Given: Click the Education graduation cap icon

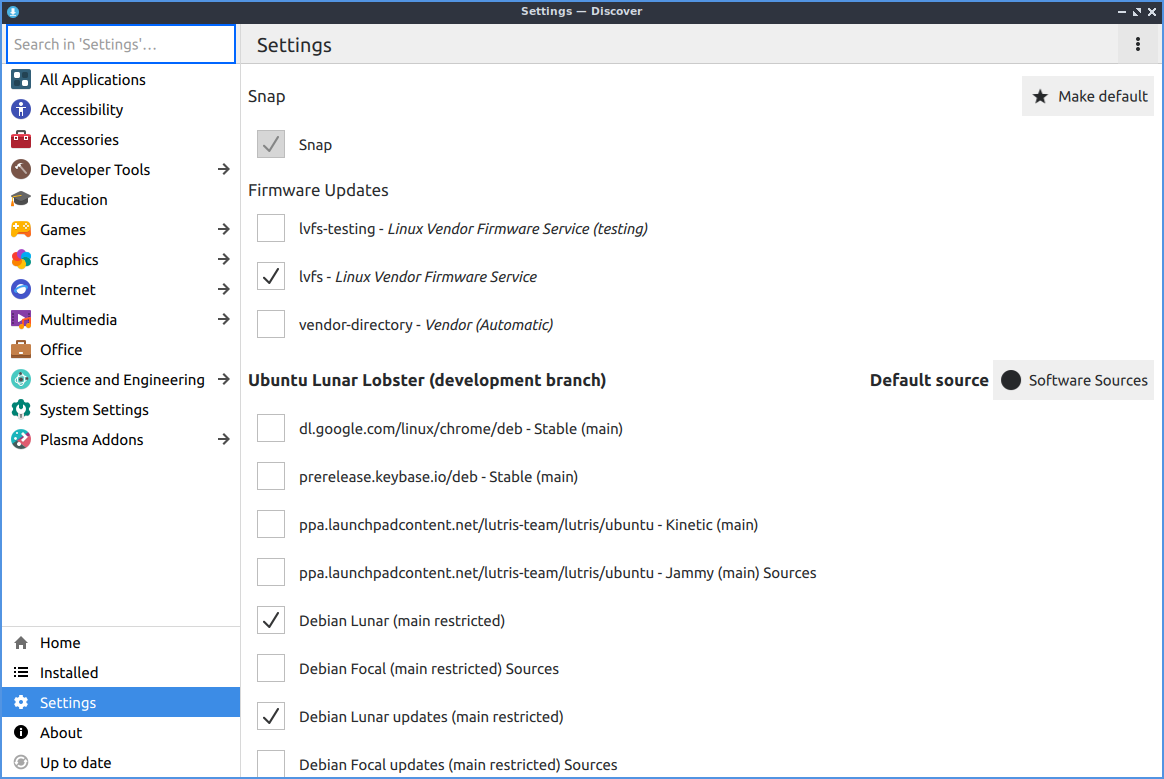Looking at the screenshot, I should 21,200.
